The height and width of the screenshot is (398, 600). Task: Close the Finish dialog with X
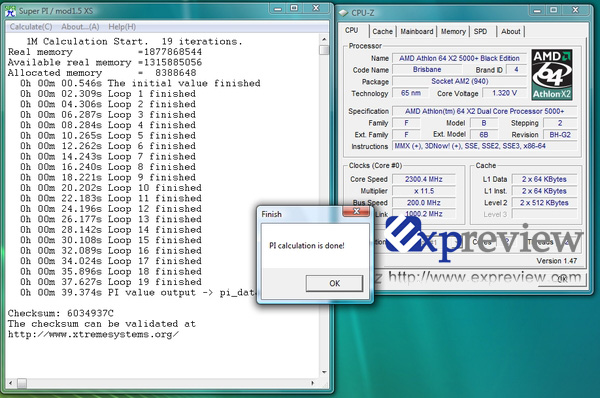pyautogui.click(x=356, y=211)
